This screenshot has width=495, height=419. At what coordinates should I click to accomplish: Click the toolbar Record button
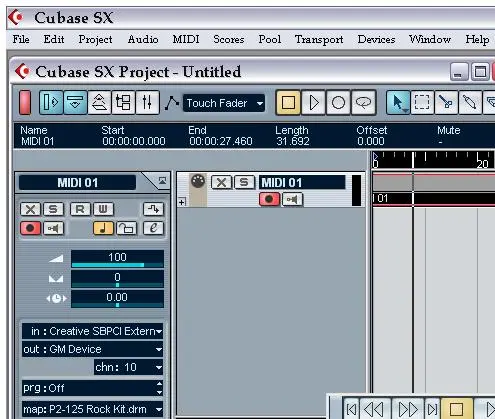click(338, 102)
